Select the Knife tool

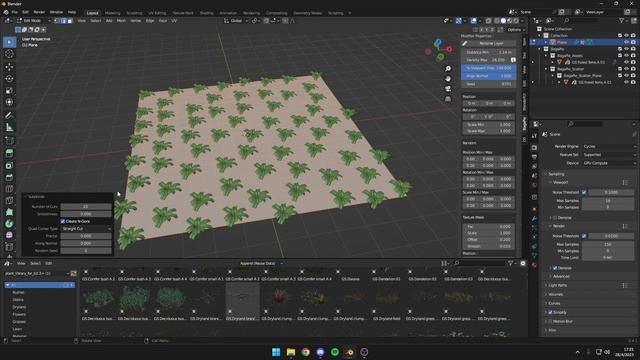point(9,200)
